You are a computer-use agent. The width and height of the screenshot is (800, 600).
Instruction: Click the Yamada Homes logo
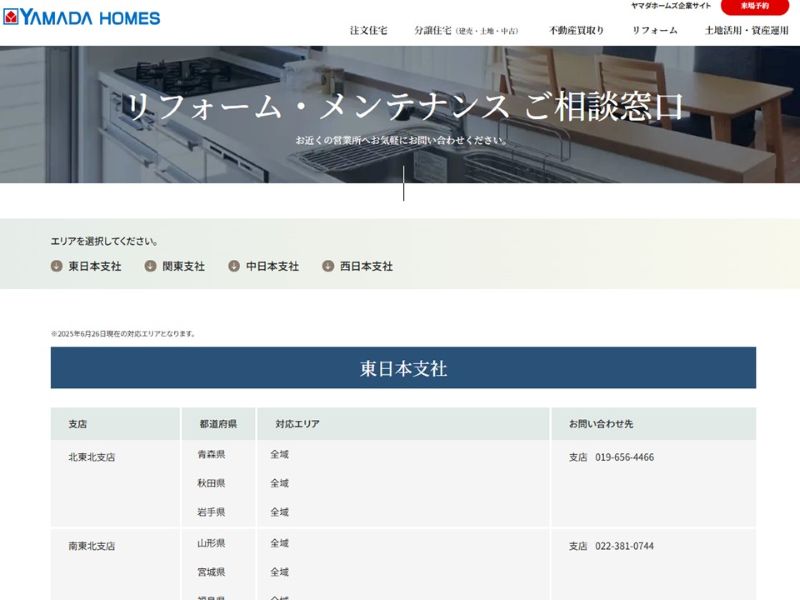coord(81,17)
